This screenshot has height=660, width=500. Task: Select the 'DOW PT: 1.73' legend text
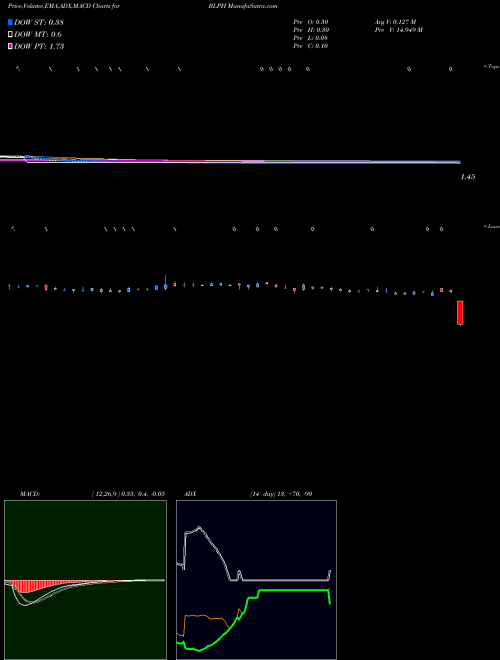point(39,47)
